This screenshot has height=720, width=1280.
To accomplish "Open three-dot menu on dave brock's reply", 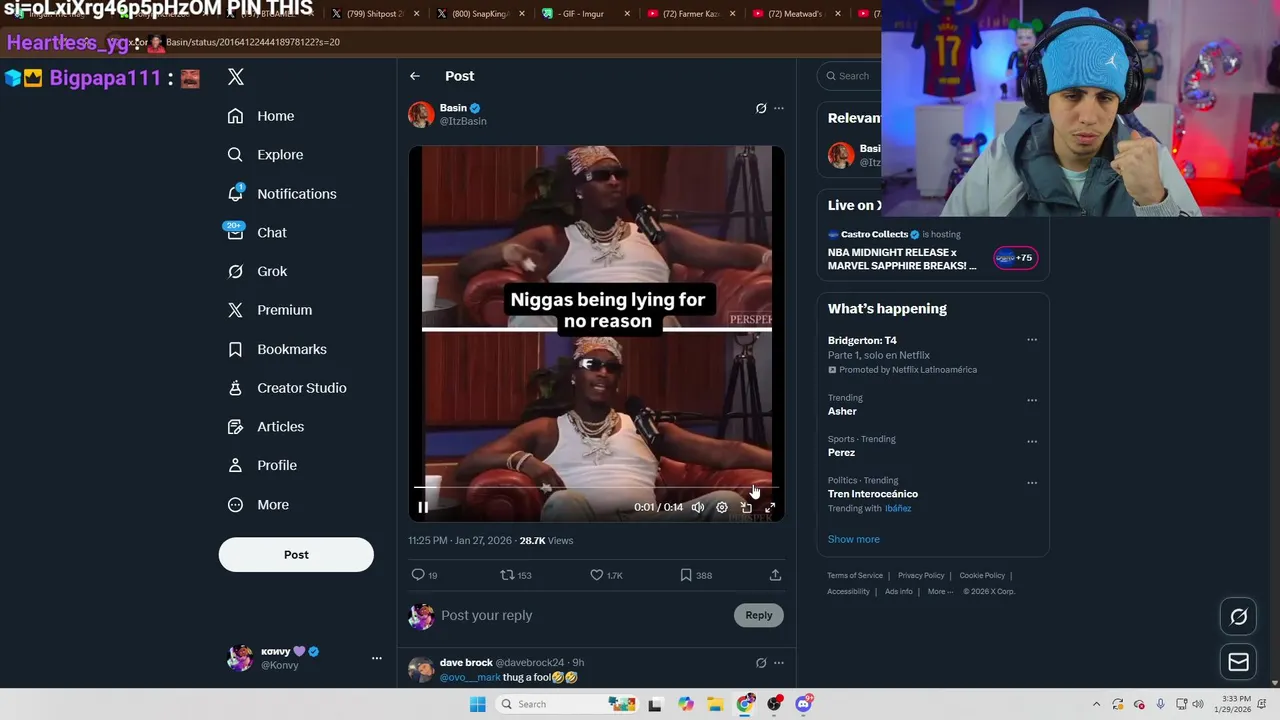I will pyautogui.click(x=779, y=663).
